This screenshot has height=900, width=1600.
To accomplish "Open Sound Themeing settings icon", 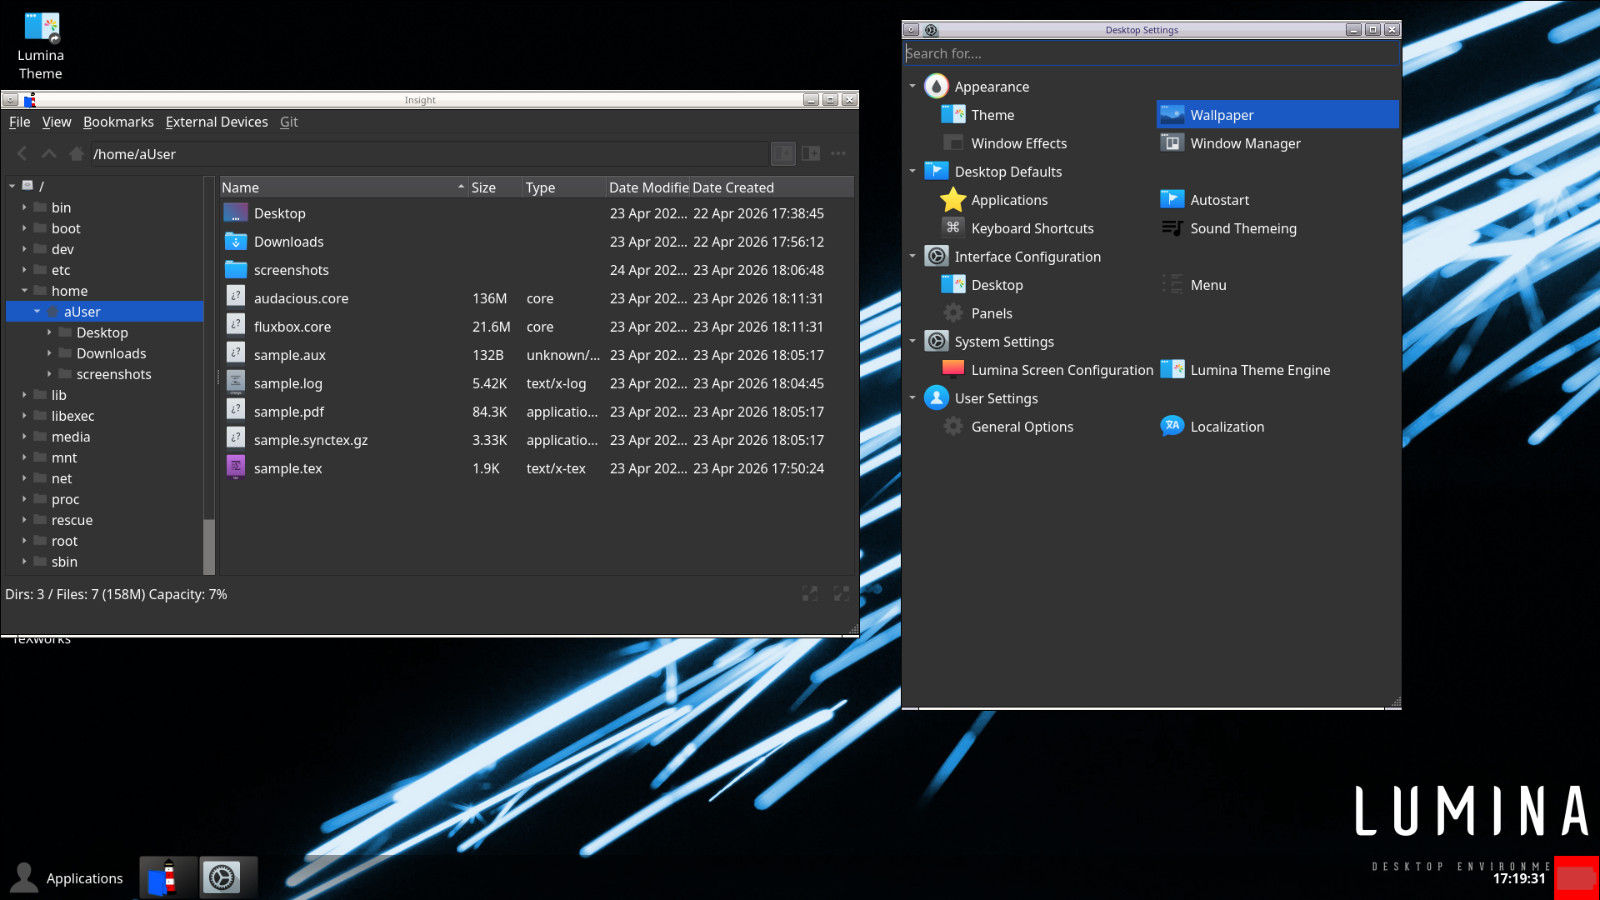I will click(1172, 228).
